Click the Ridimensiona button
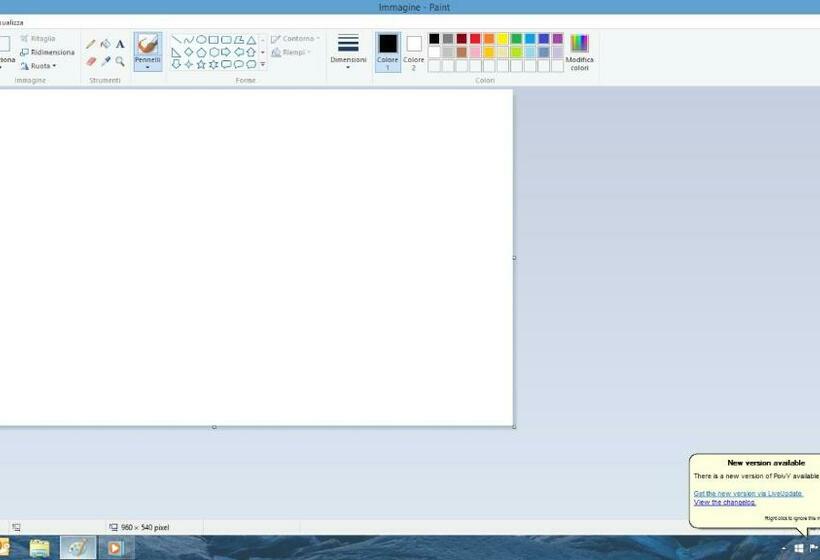820x560 pixels. coord(47,52)
